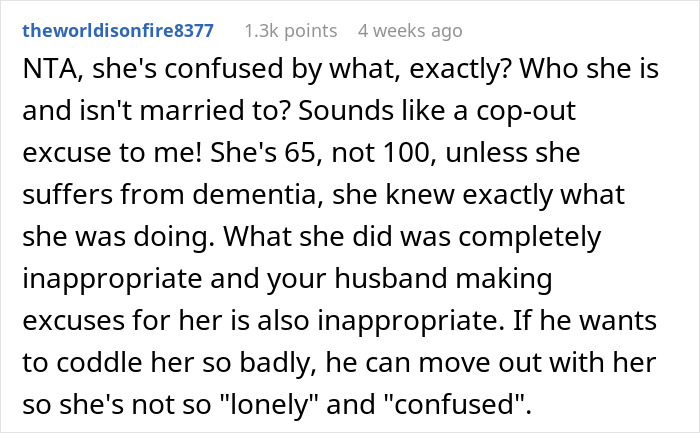Click the word husband in the comment
700x433 pixels.
[391, 279]
